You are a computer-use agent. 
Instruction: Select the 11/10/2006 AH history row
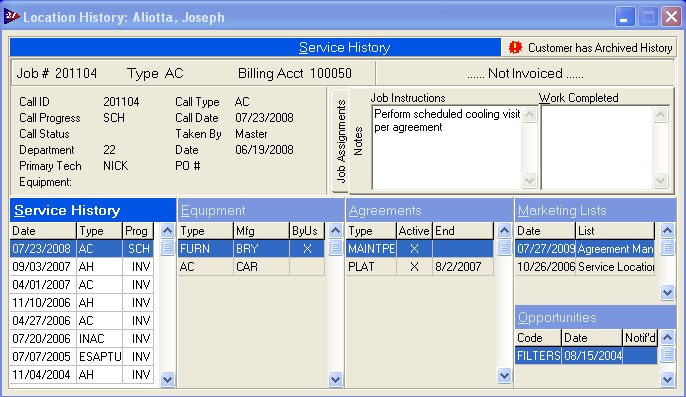tap(81, 302)
